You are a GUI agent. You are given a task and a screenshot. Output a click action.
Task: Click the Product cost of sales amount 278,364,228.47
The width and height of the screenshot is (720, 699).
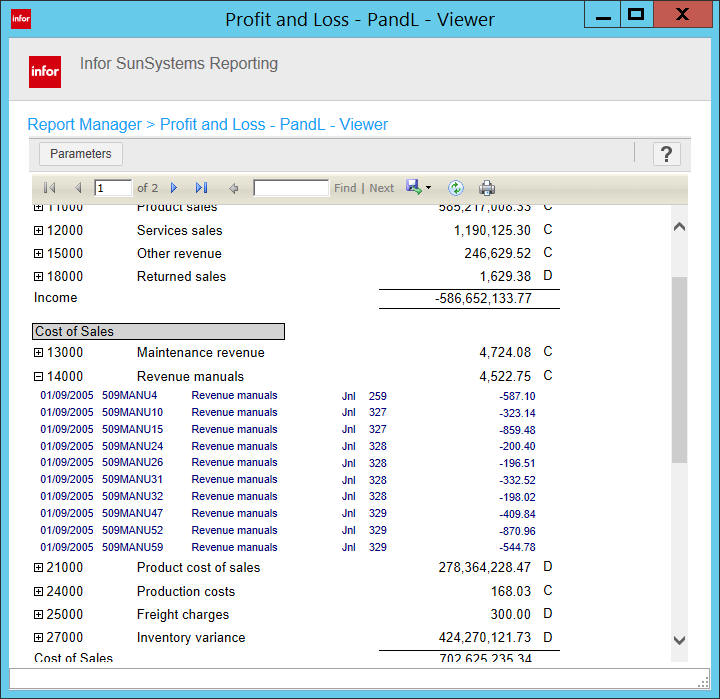point(484,568)
